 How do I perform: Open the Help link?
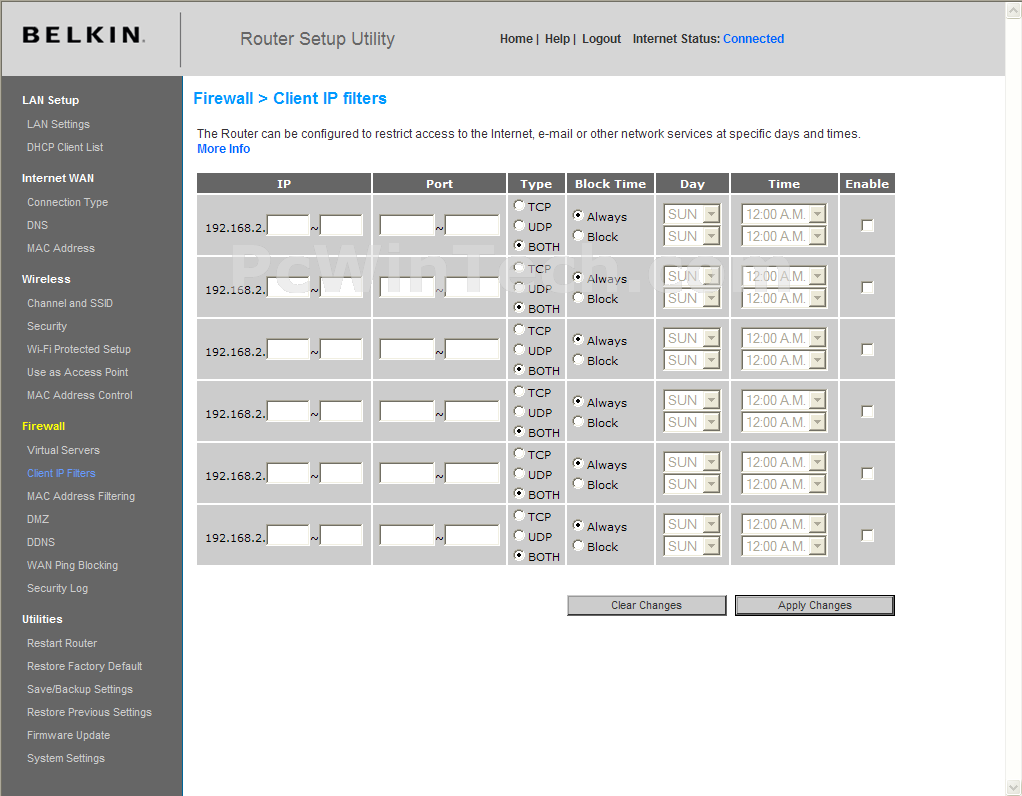pyautogui.click(x=557, y=38)
